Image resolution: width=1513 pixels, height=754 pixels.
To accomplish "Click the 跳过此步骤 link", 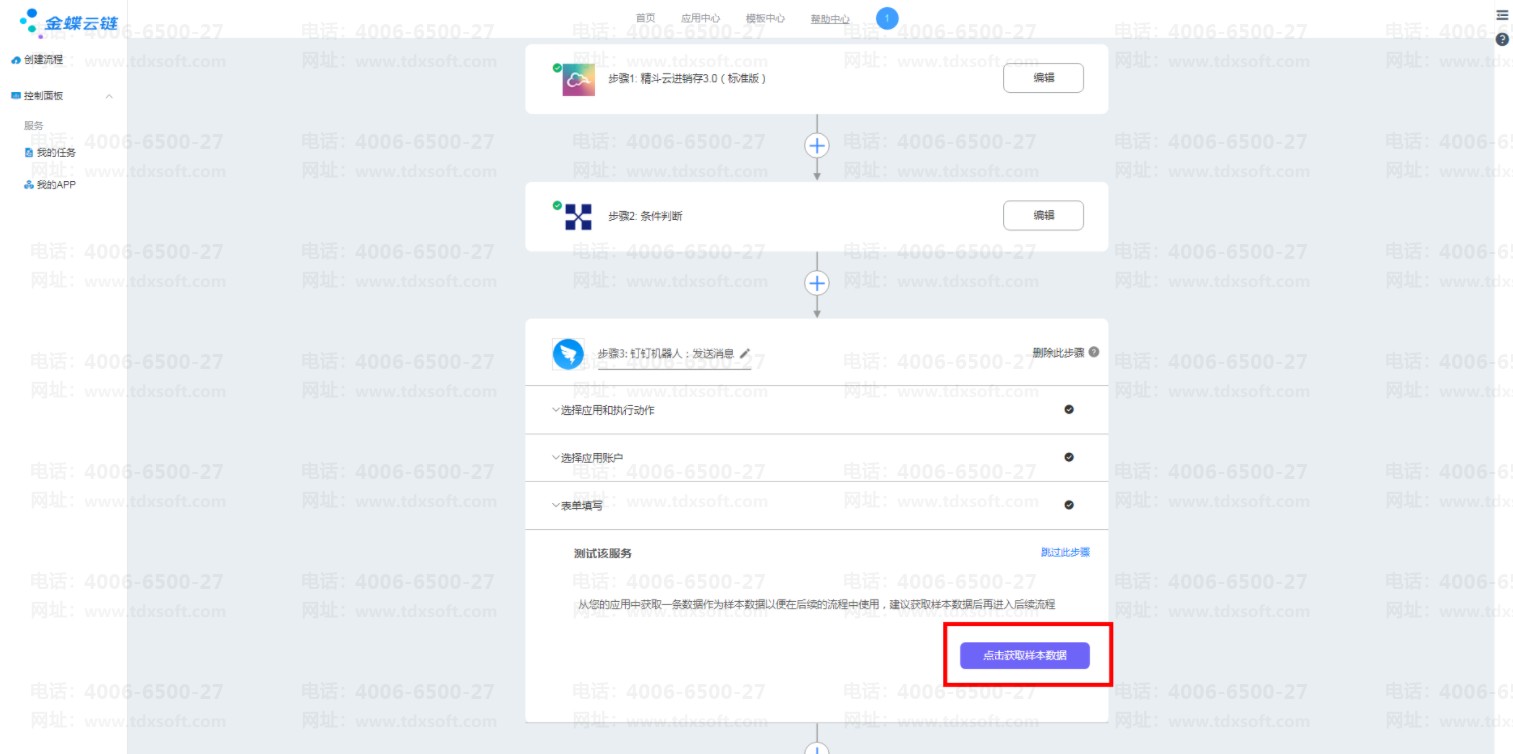I will pos(1064,552).
